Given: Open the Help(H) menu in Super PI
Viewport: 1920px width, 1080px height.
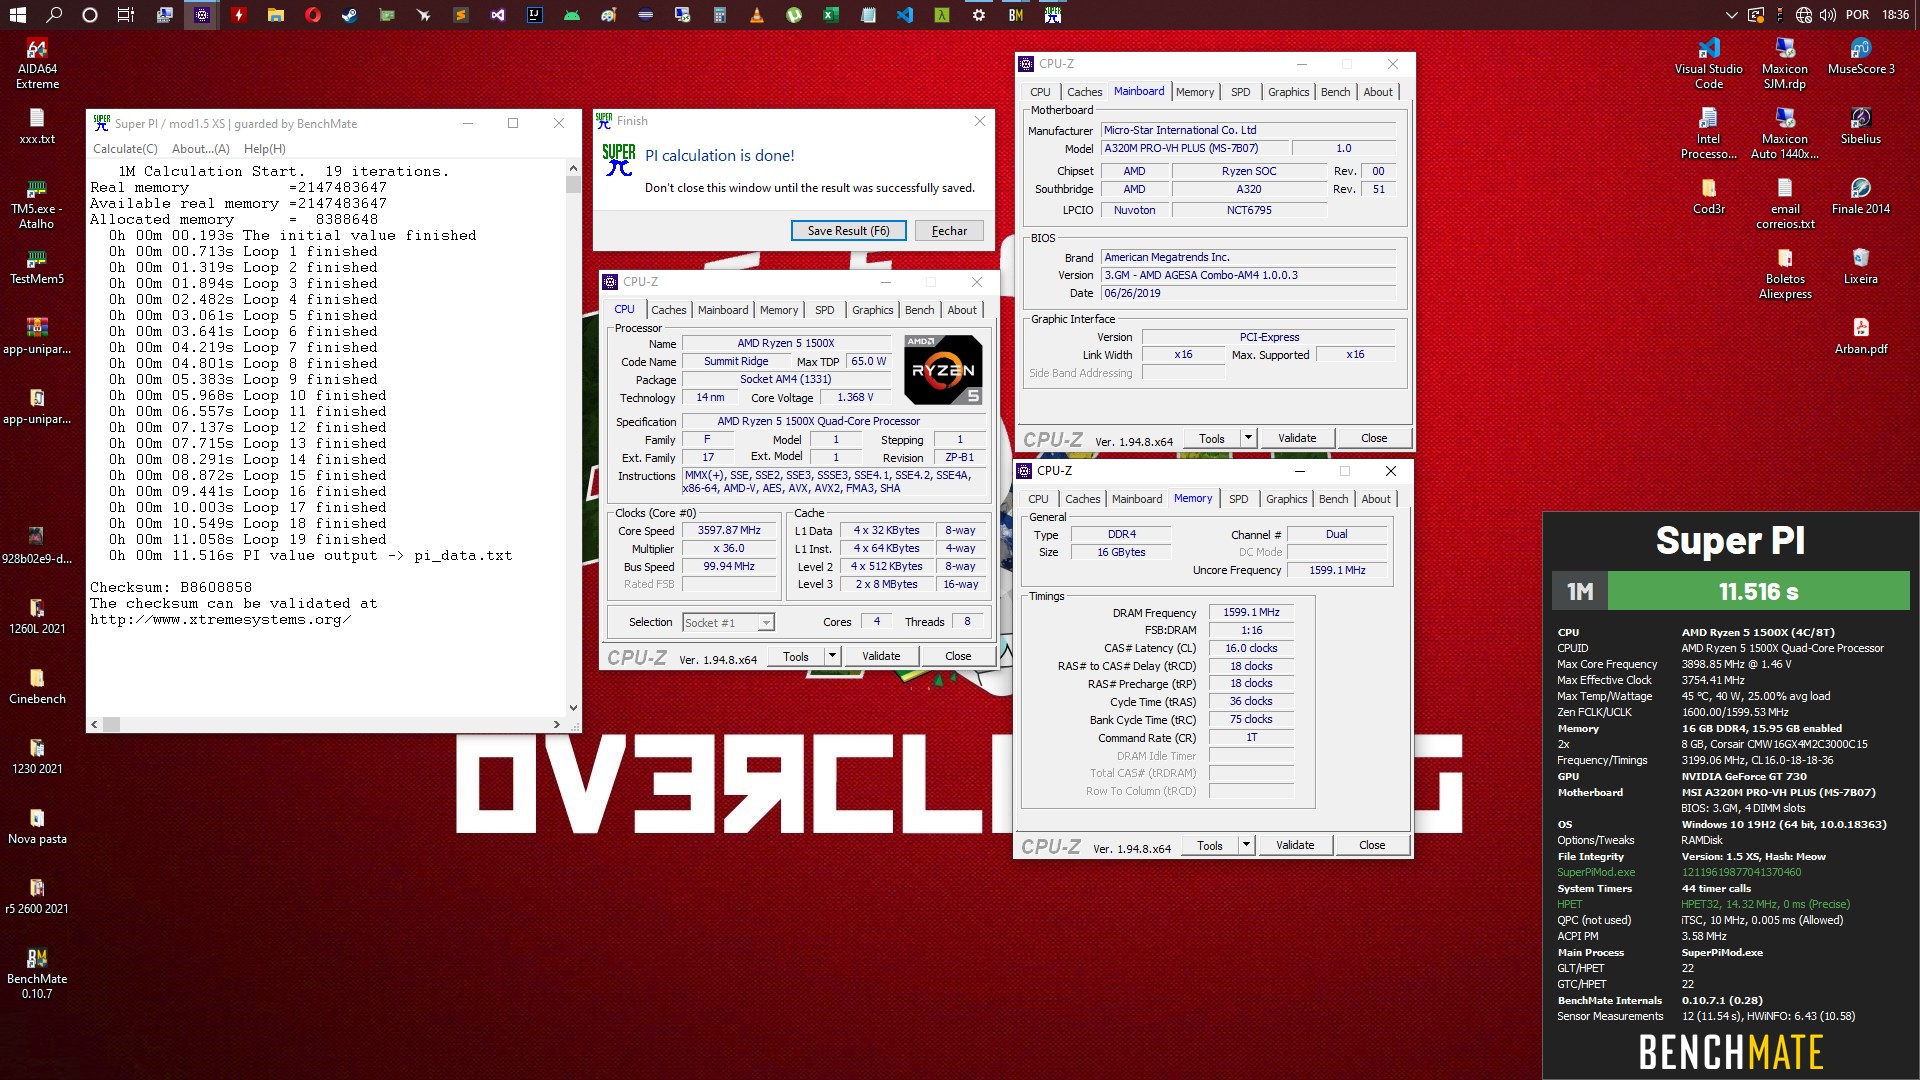Looking at the screenshot, I should [x=265, y=148].
